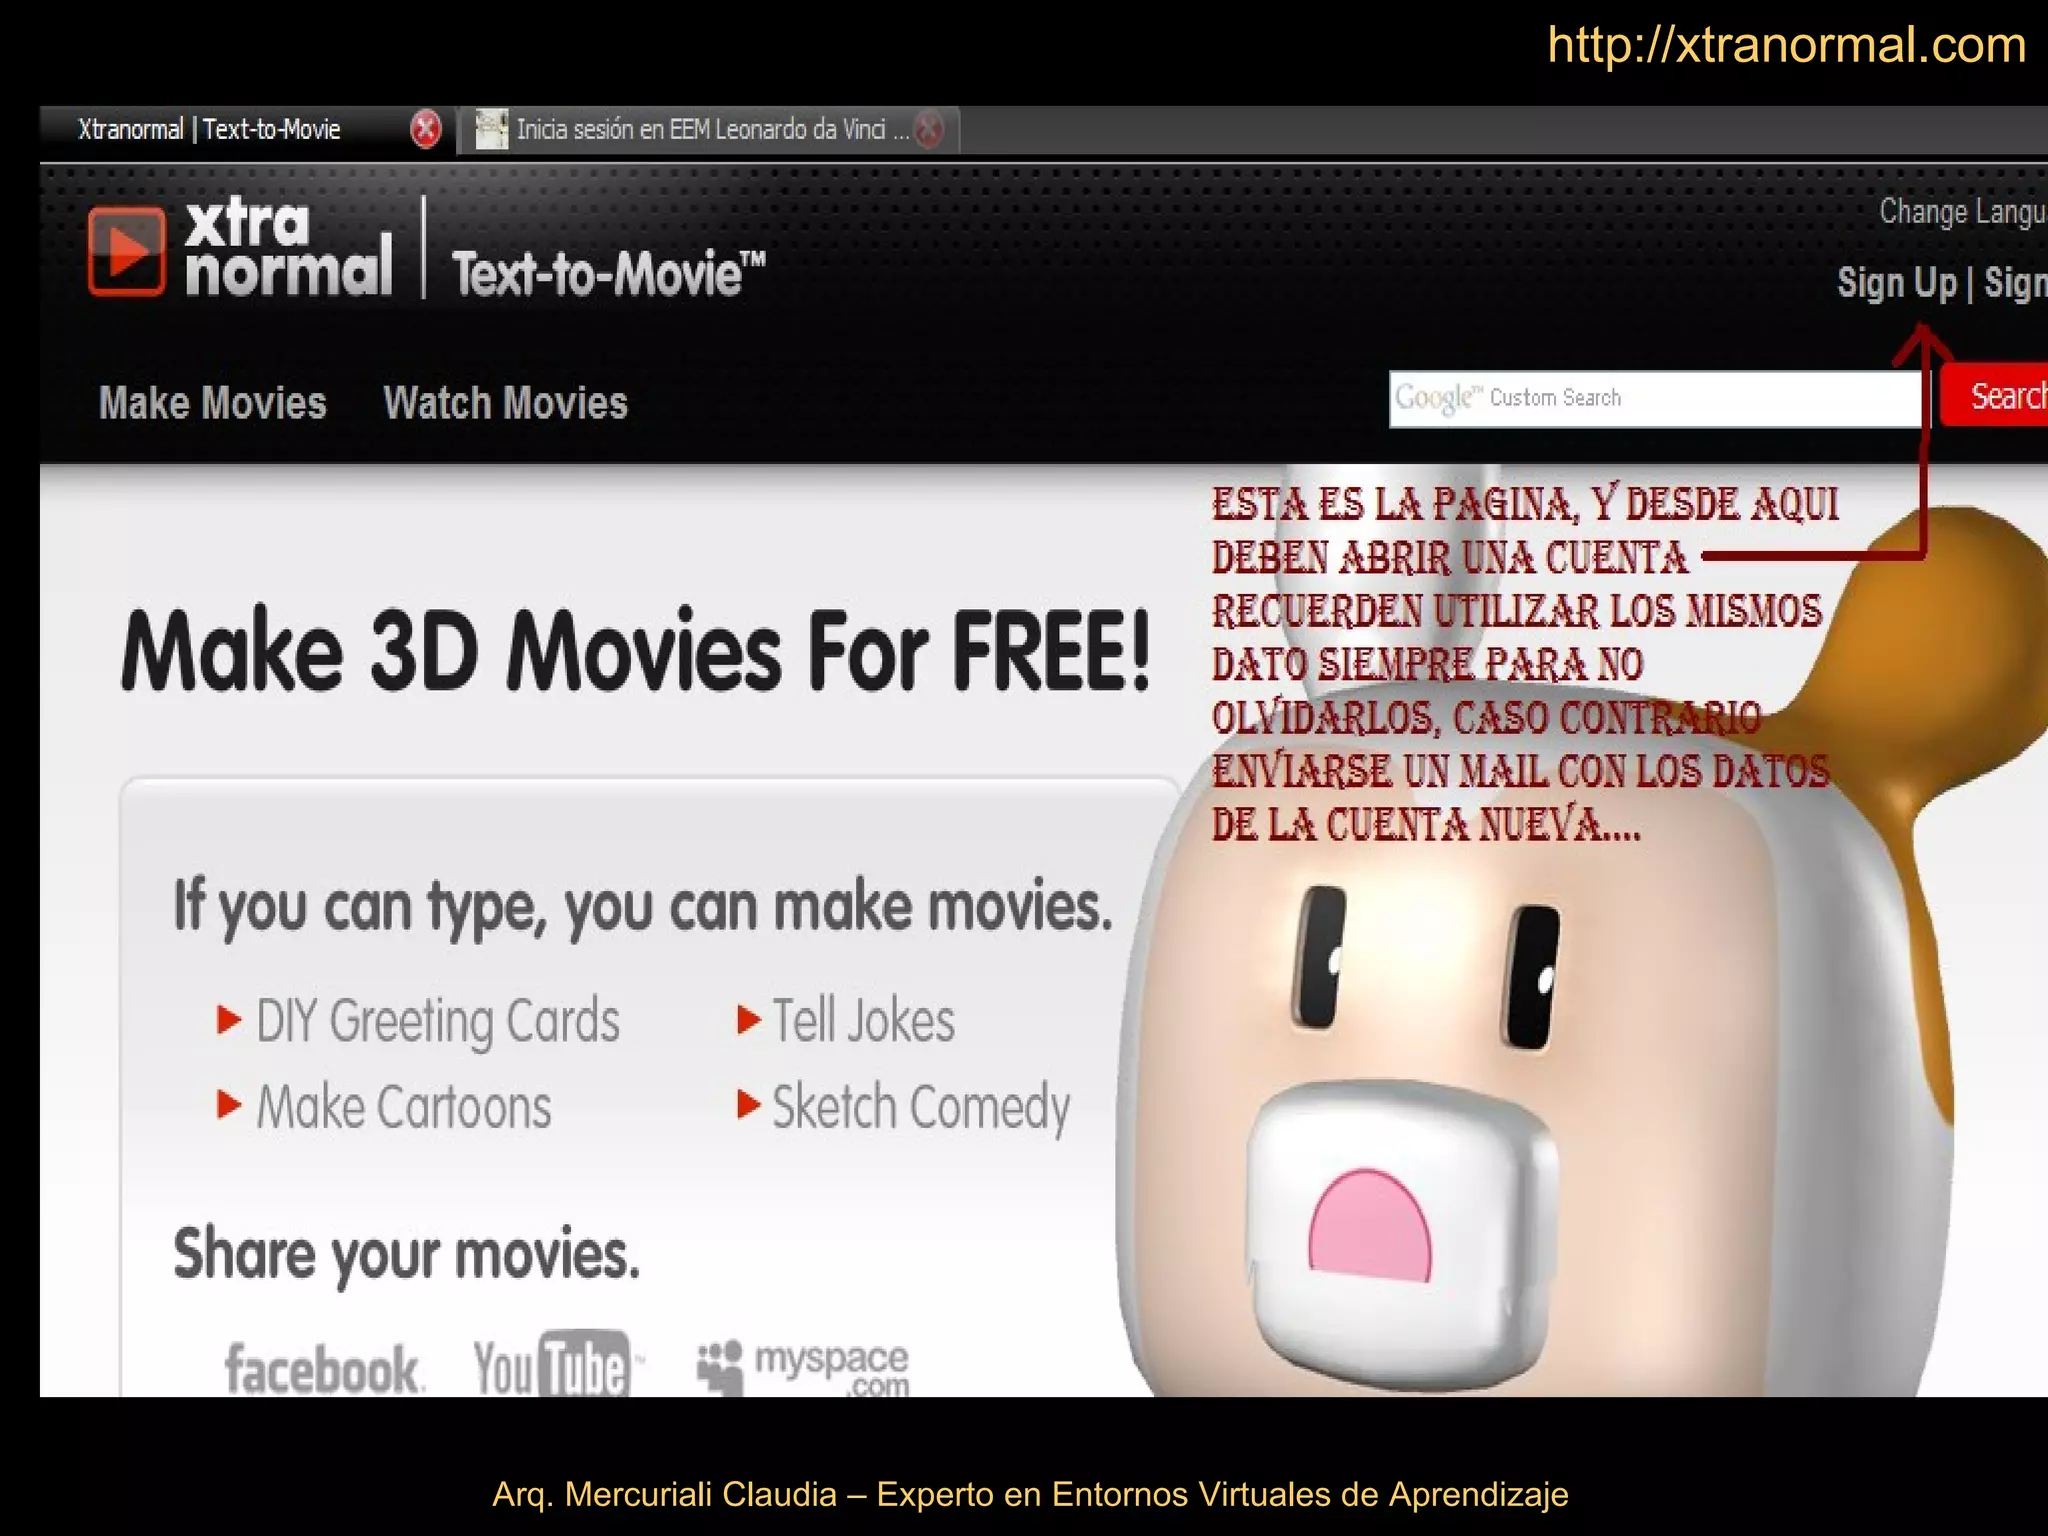Viewport: 2048px width, 1536px height.
Task: Click the Make Cartoons bullet item
Action: [403, 1106]
